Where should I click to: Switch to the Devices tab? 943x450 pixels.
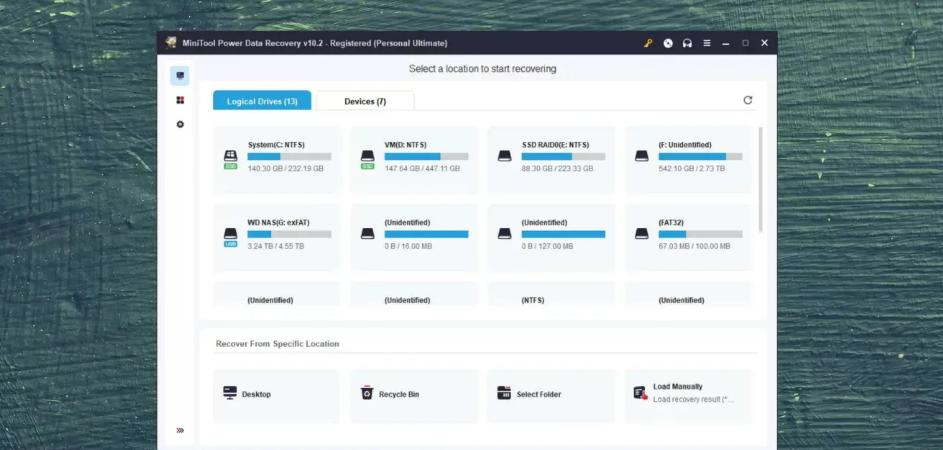[365, 101]
